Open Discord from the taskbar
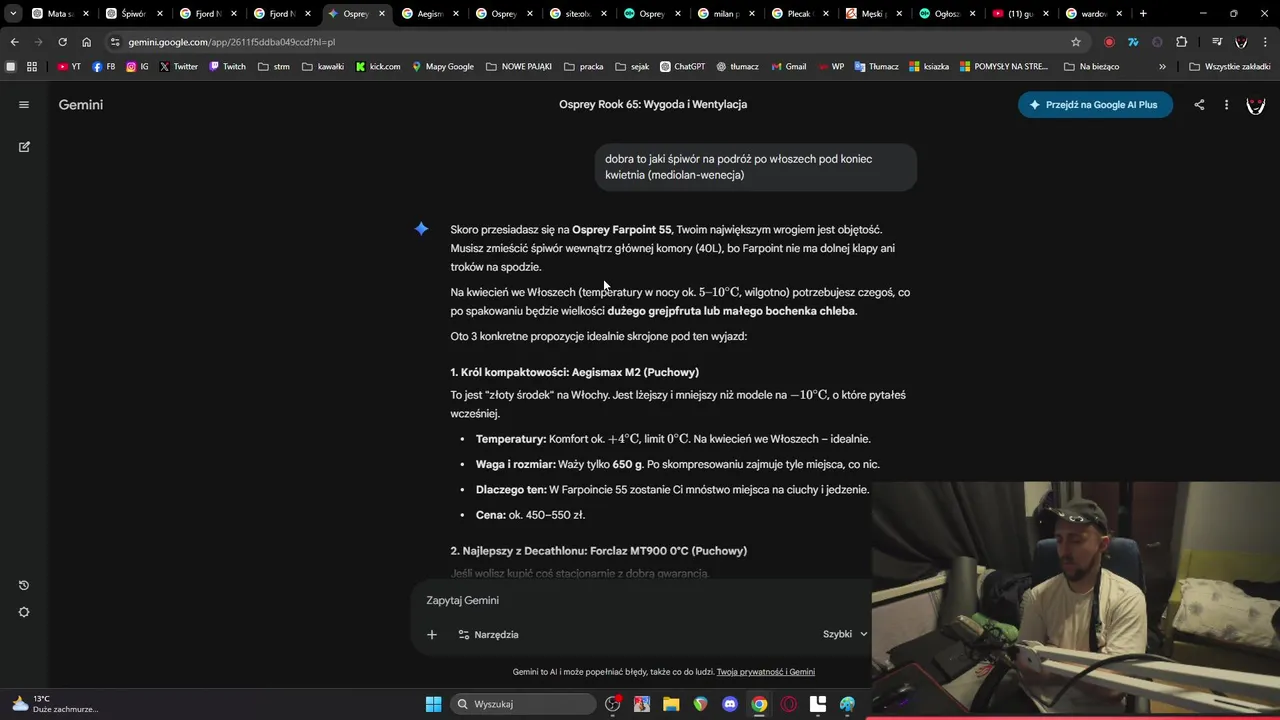 [x=730, y=704]
